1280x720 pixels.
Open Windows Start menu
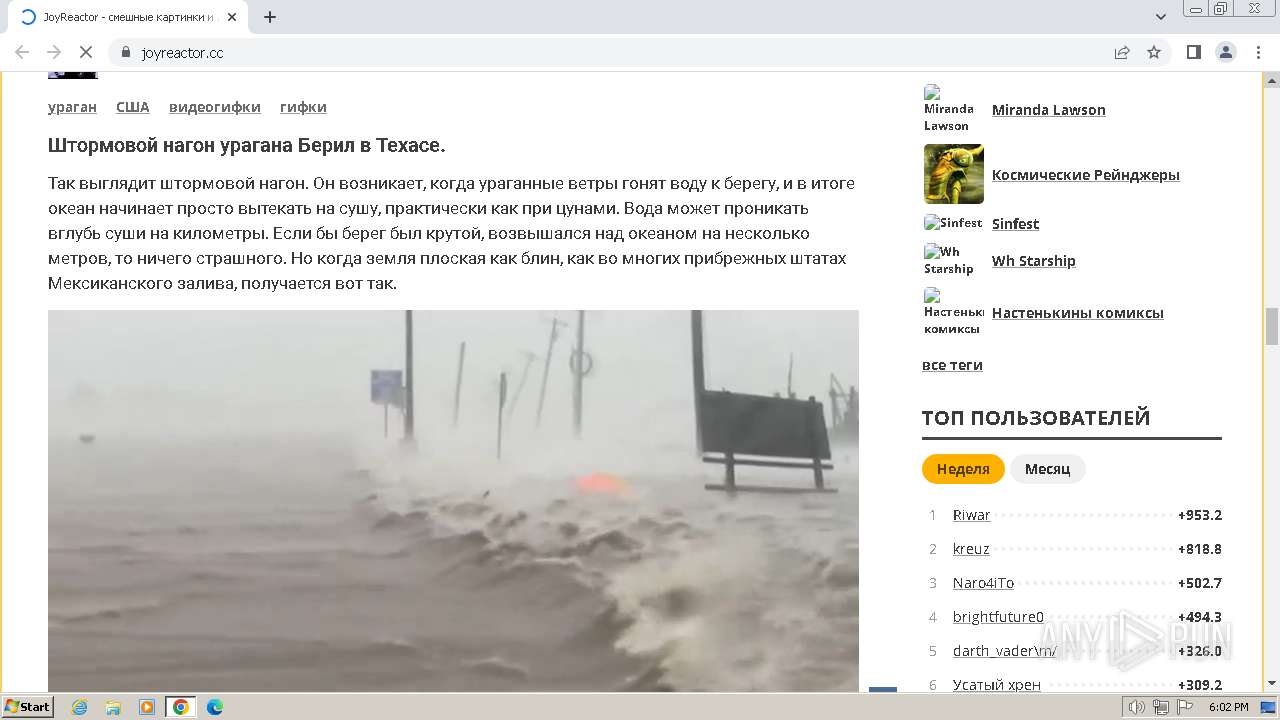pyautogui.click(x=27, y=706)
